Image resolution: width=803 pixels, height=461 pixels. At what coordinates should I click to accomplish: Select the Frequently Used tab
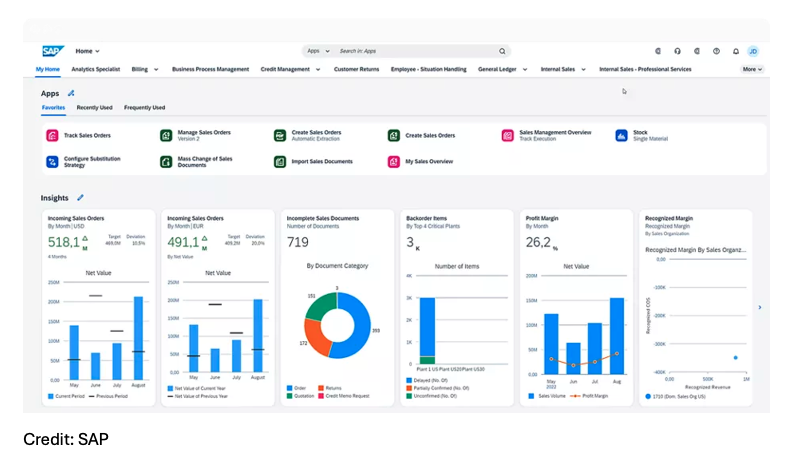click(x=144, y=107)
